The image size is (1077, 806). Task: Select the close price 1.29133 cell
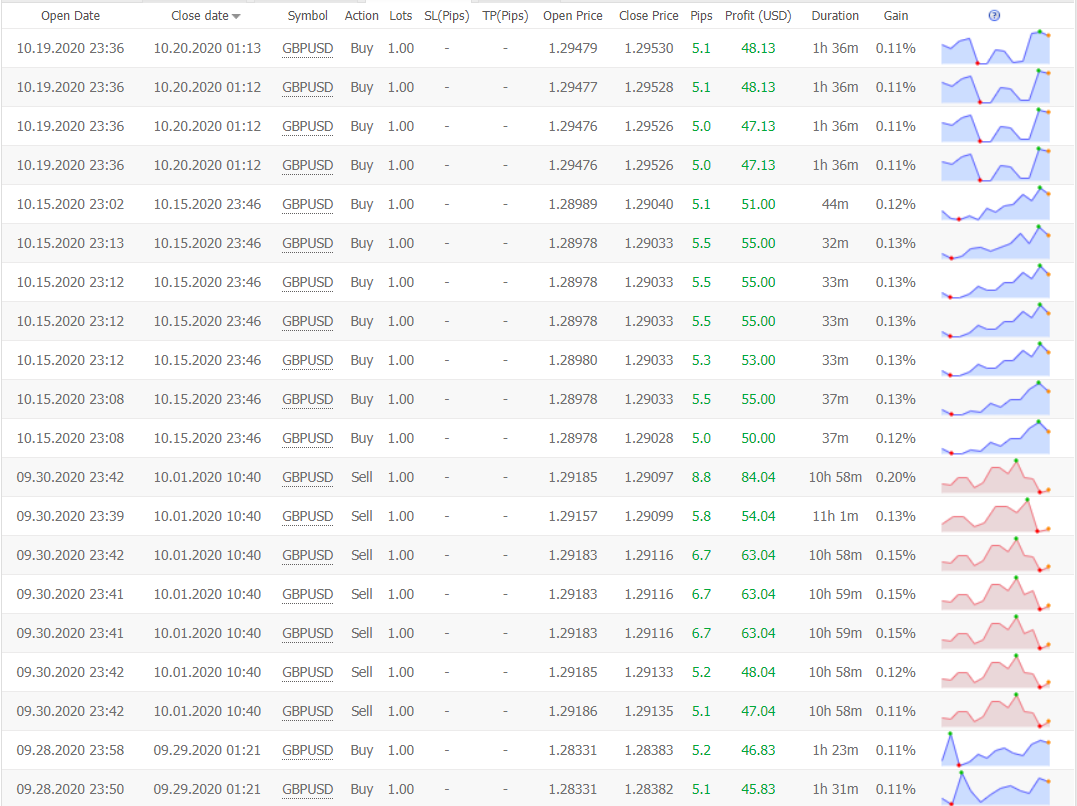click(x=648, y=672)
